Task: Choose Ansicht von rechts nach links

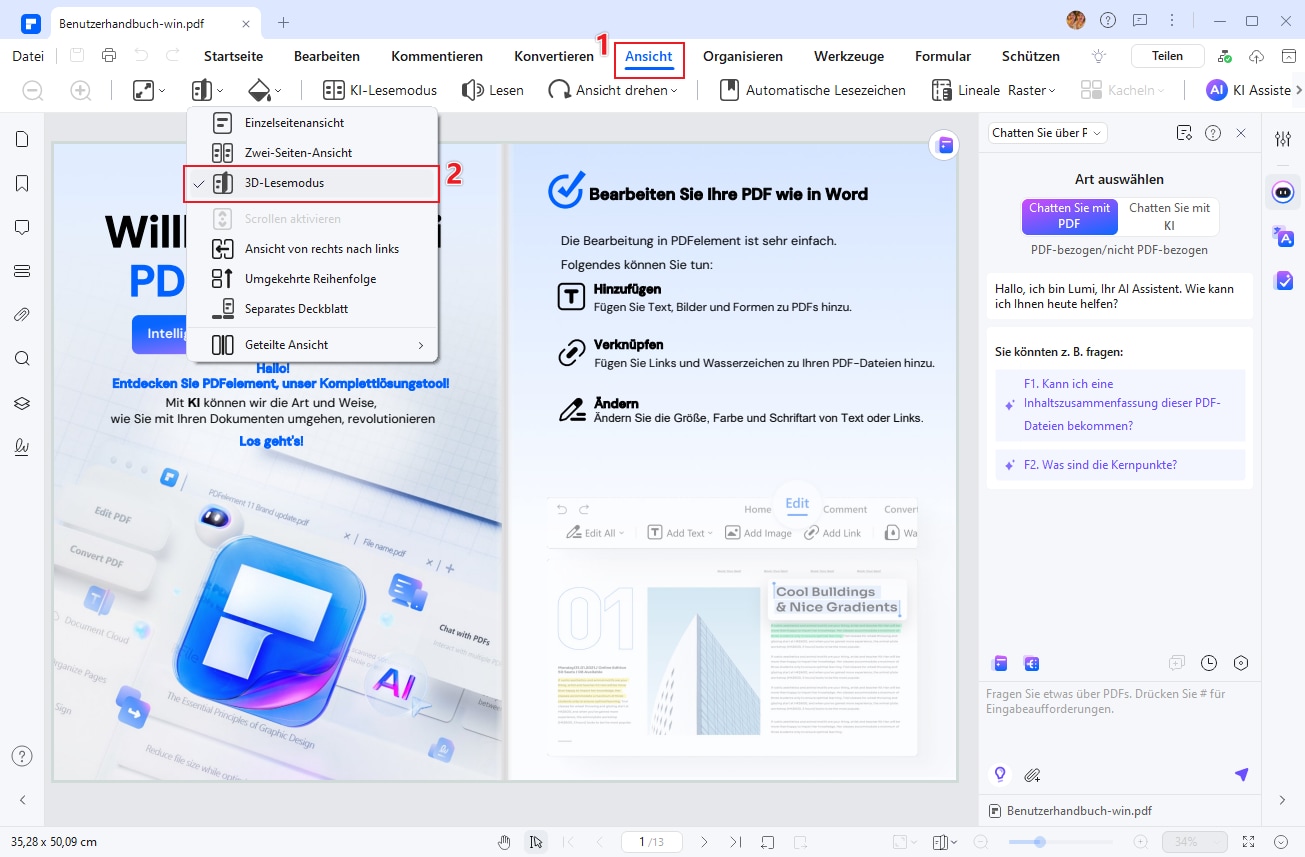Action: click(311, 249)
